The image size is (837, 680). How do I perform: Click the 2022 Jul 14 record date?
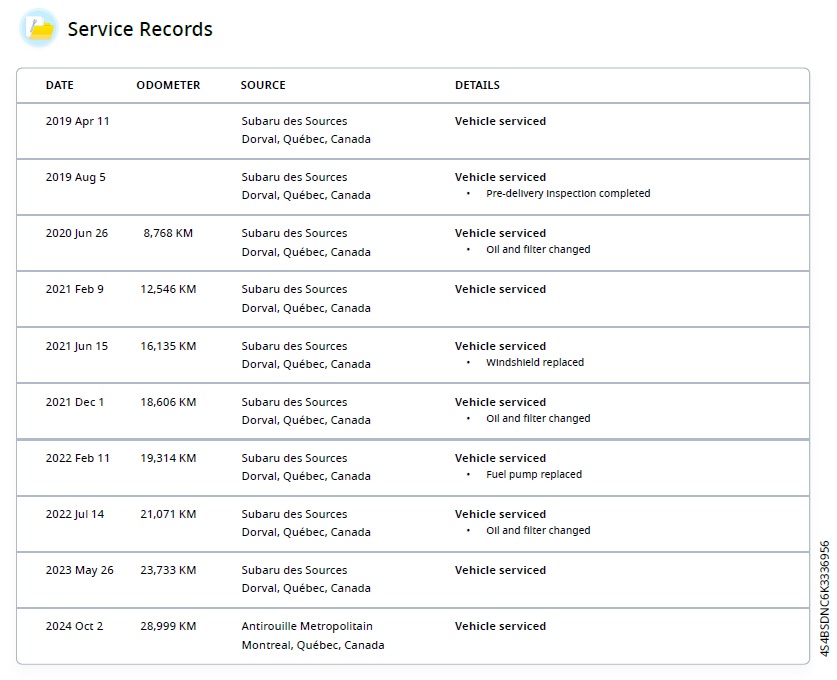pyautogui.click(x=75, y=514)
